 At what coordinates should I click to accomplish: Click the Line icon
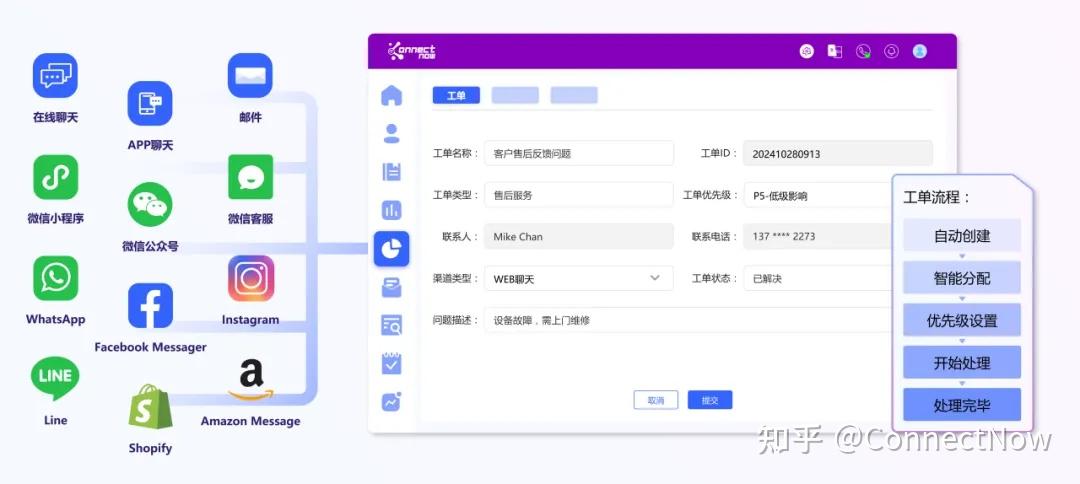point(55,379)
